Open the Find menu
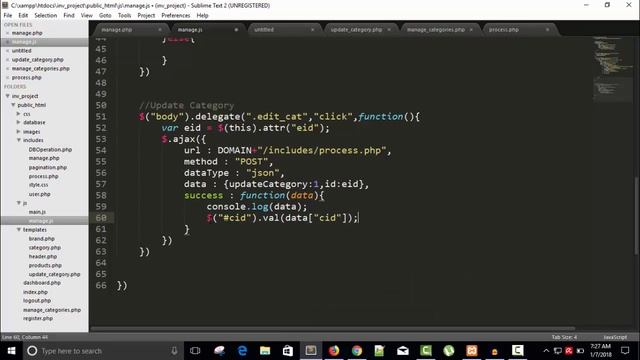The width and height of the screenshot is (640, 360). pos(69,16)
